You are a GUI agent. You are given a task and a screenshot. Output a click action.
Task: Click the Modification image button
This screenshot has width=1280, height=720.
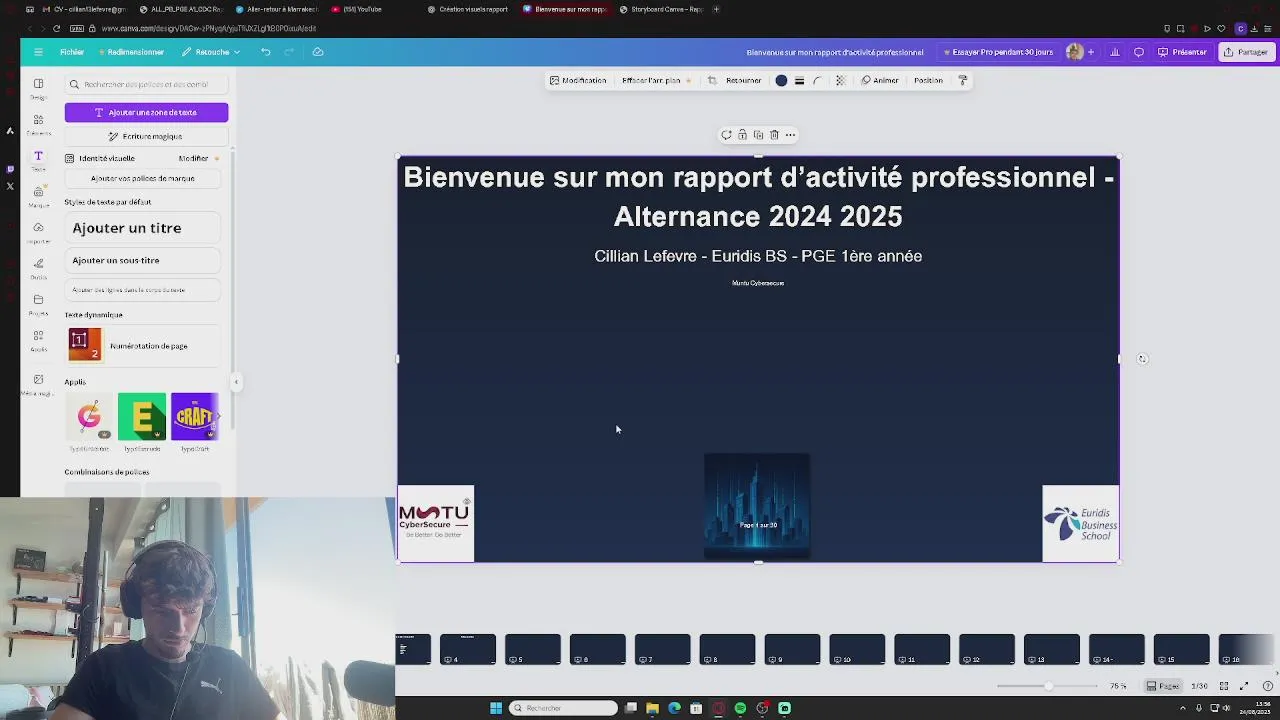[x=578, y=80]
